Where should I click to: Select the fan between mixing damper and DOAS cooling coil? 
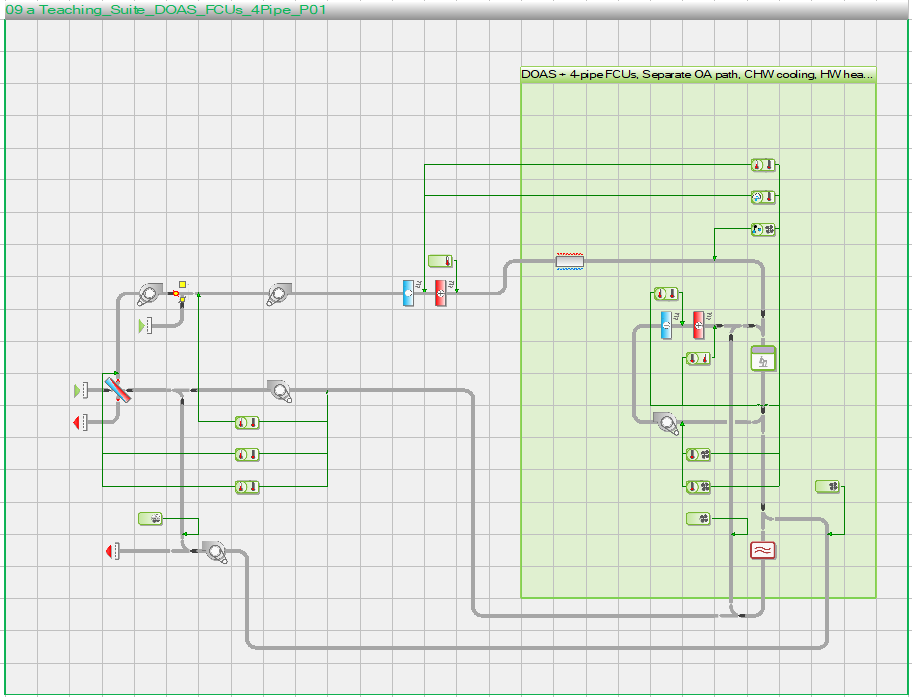pos(279,294)
